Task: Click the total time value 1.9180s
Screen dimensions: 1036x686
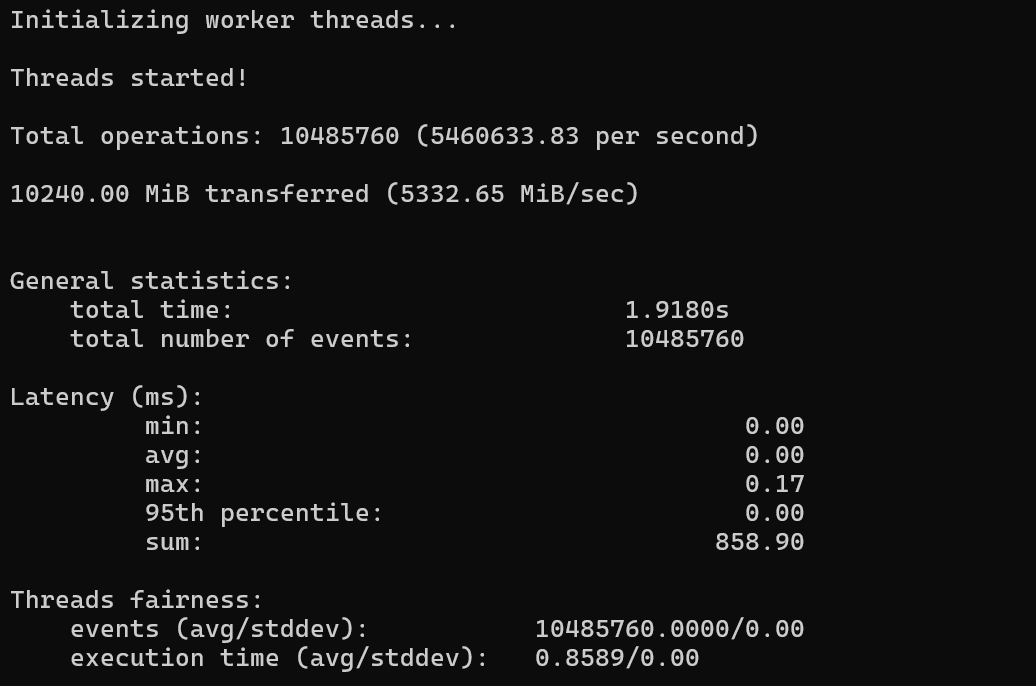Action: (x=677, y=311)
